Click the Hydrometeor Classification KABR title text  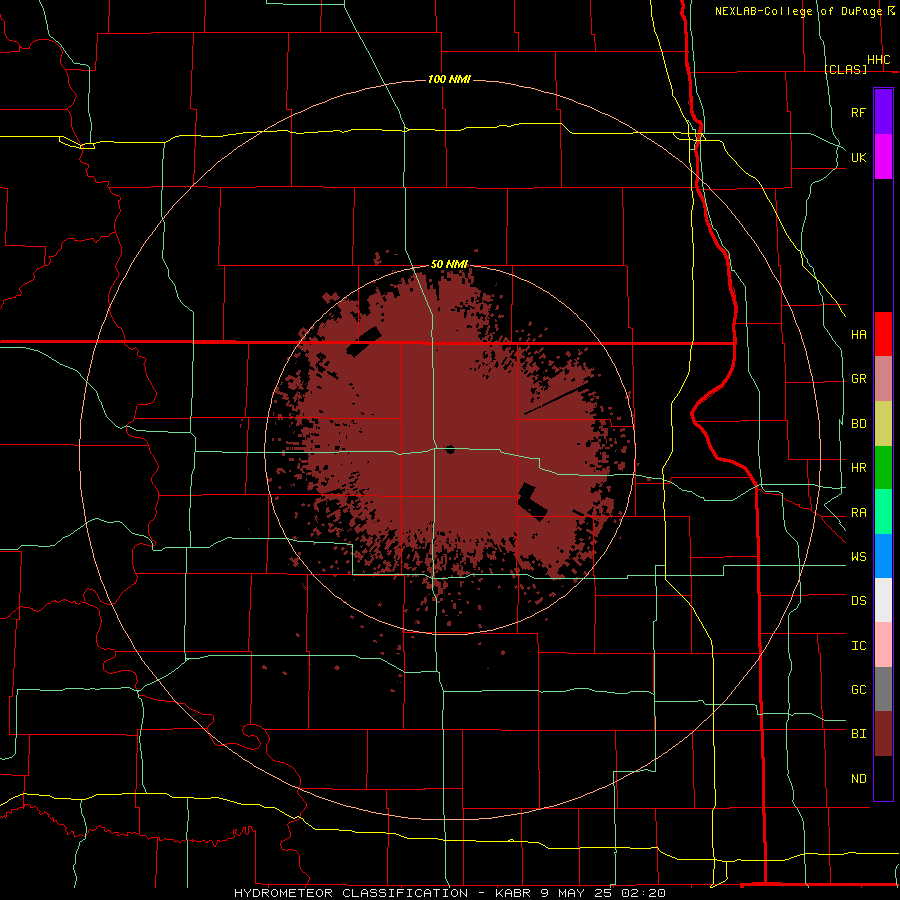pos(449,893)
